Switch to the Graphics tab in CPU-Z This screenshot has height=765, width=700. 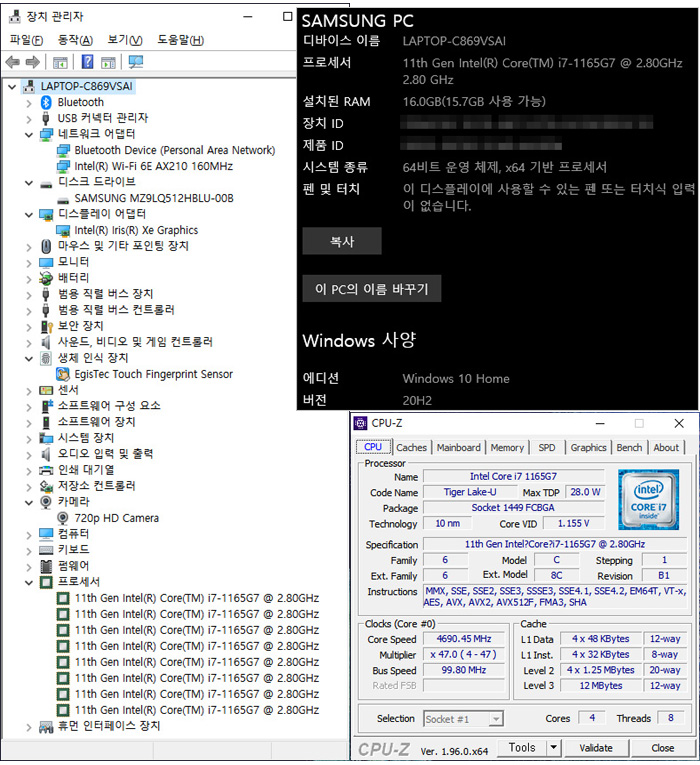coord(588,447)
